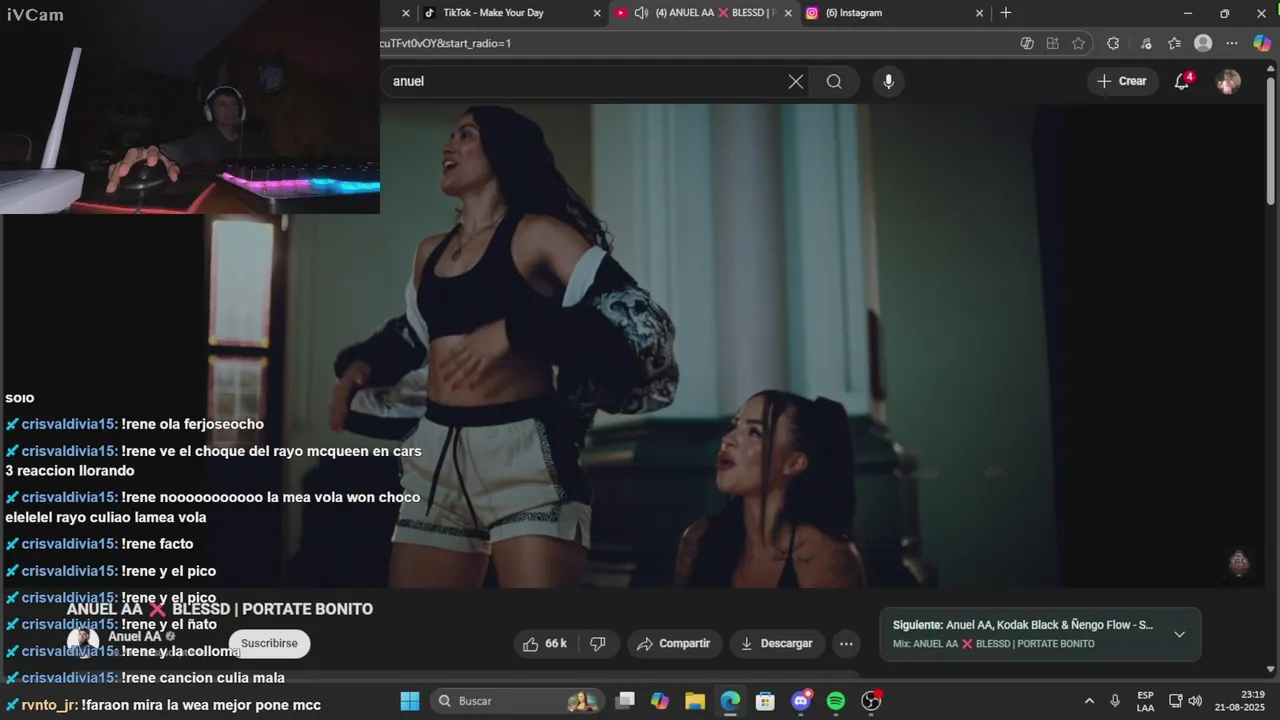Expand the Siguiente mix queue panel
Image resolution: width=1280 pixels, height=720 pixels.
click(x=1179, y=634)
